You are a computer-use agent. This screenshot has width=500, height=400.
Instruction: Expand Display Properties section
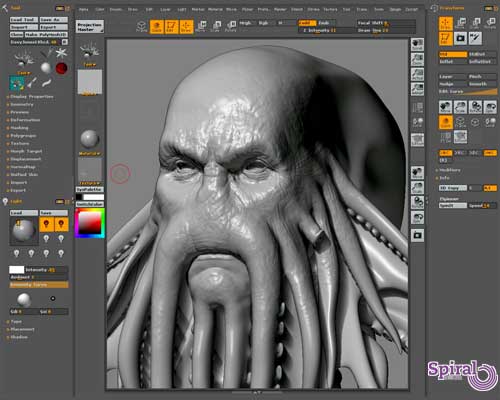31,97
